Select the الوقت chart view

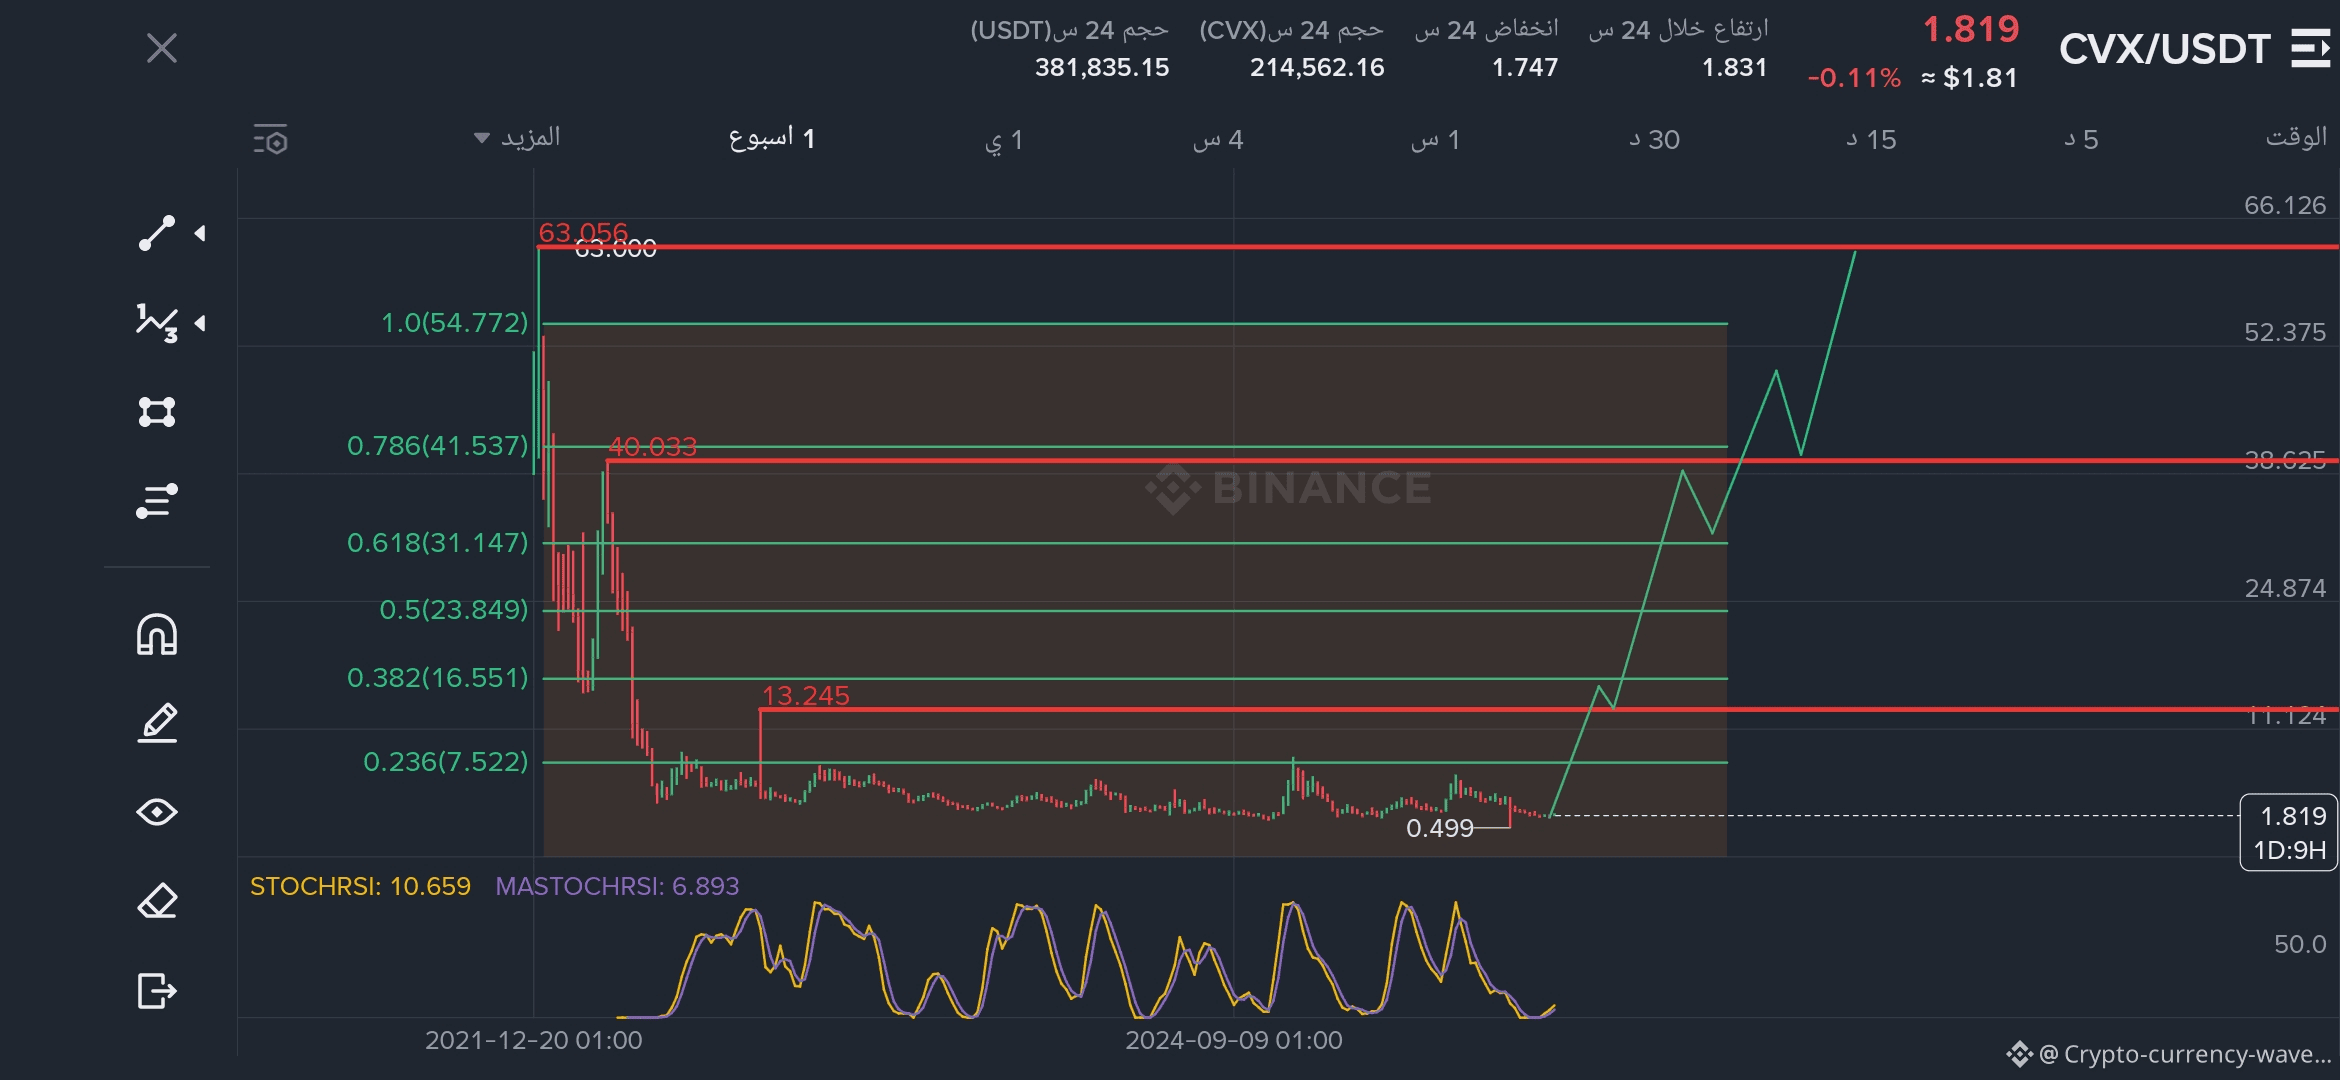pos(2296,138)
